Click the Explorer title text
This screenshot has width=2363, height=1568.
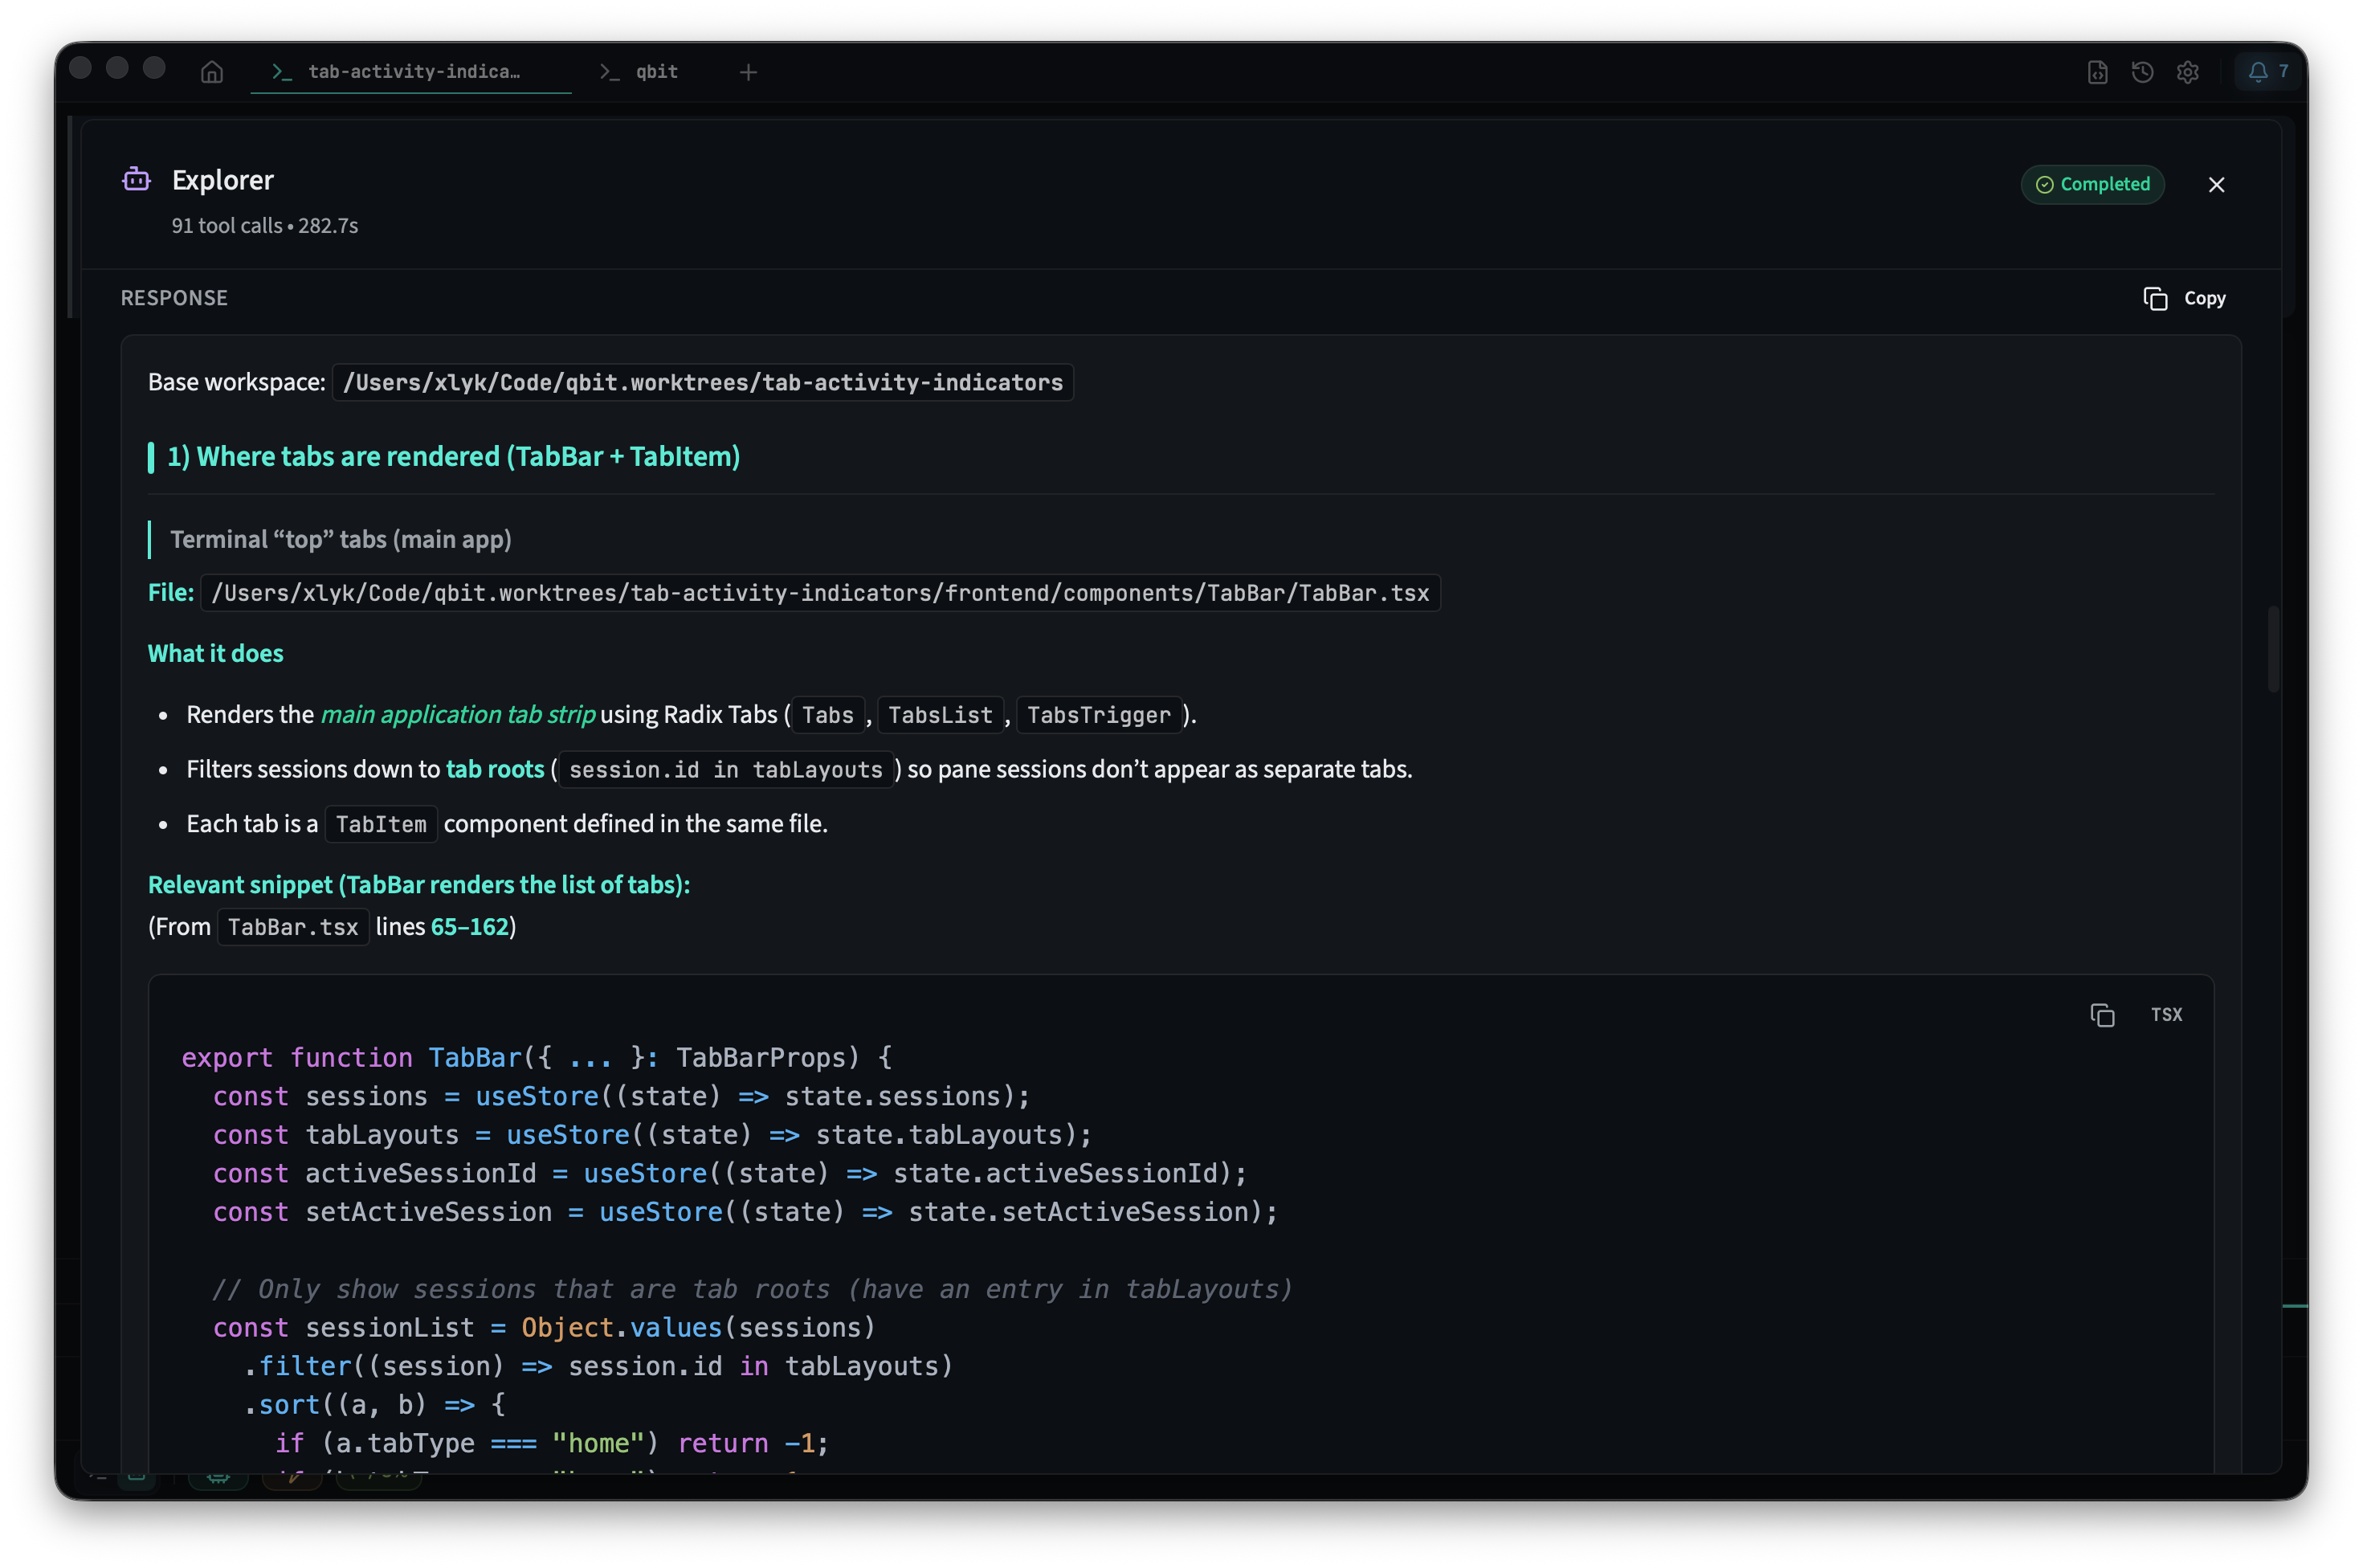click(223, 180)
